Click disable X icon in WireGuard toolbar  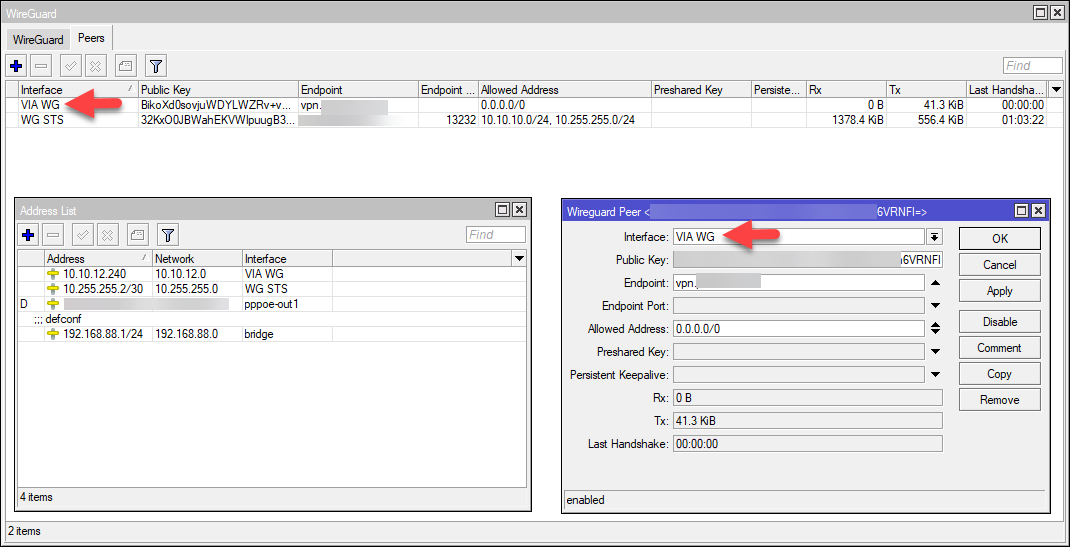tap(96, 66)
